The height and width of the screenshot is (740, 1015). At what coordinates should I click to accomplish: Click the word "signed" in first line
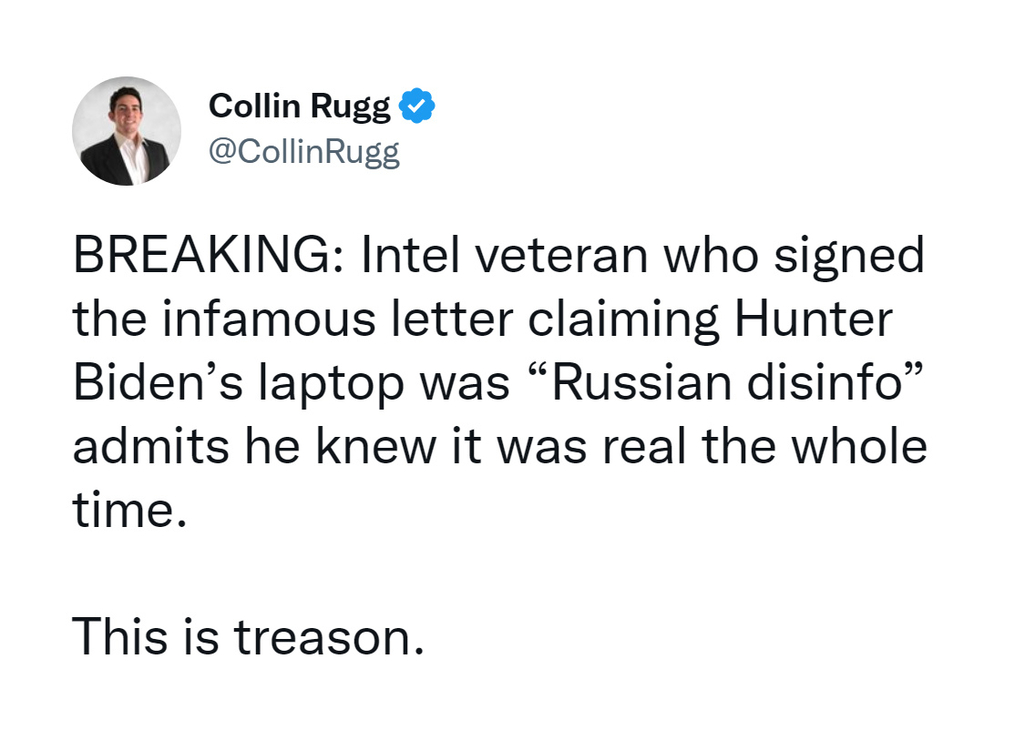coord(849,256)
